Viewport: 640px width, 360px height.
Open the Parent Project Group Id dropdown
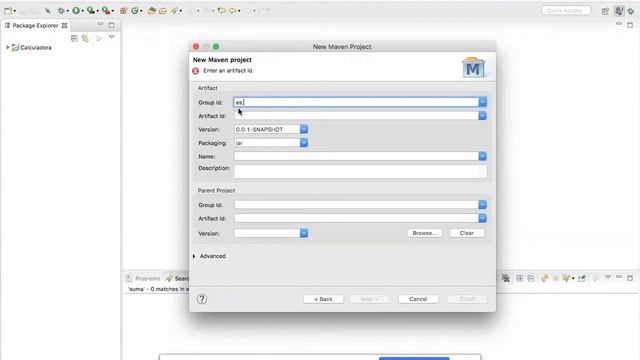point(482,205)
